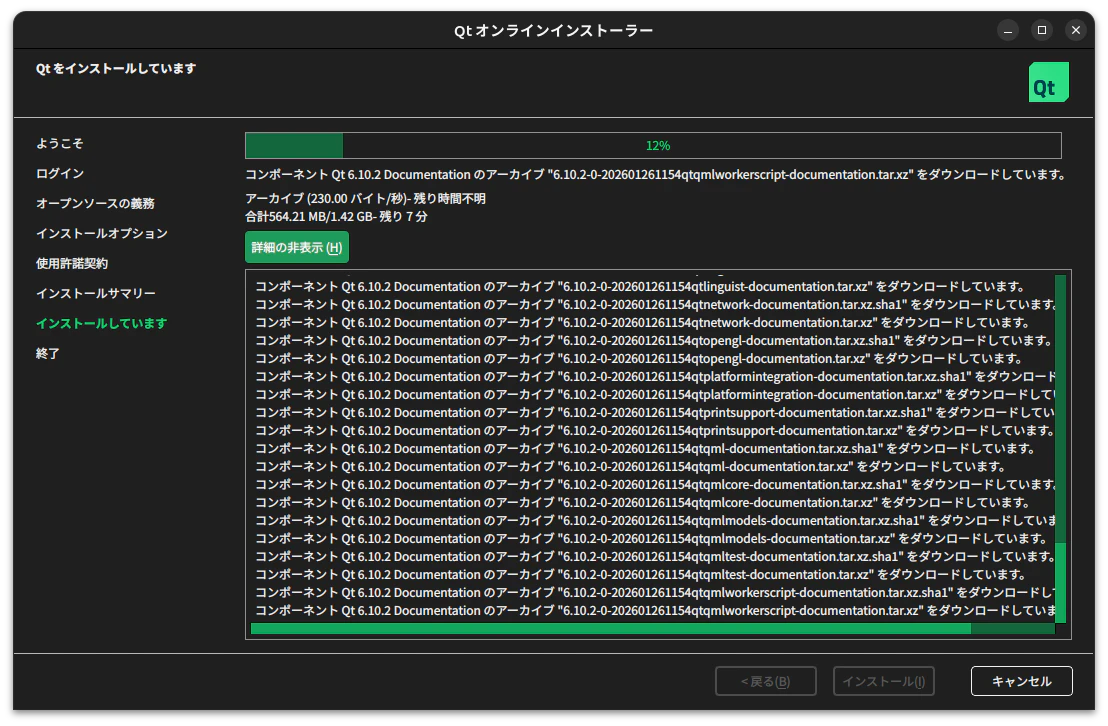
Task: Close the Qt online installer window
Action: click(1075, 30)
